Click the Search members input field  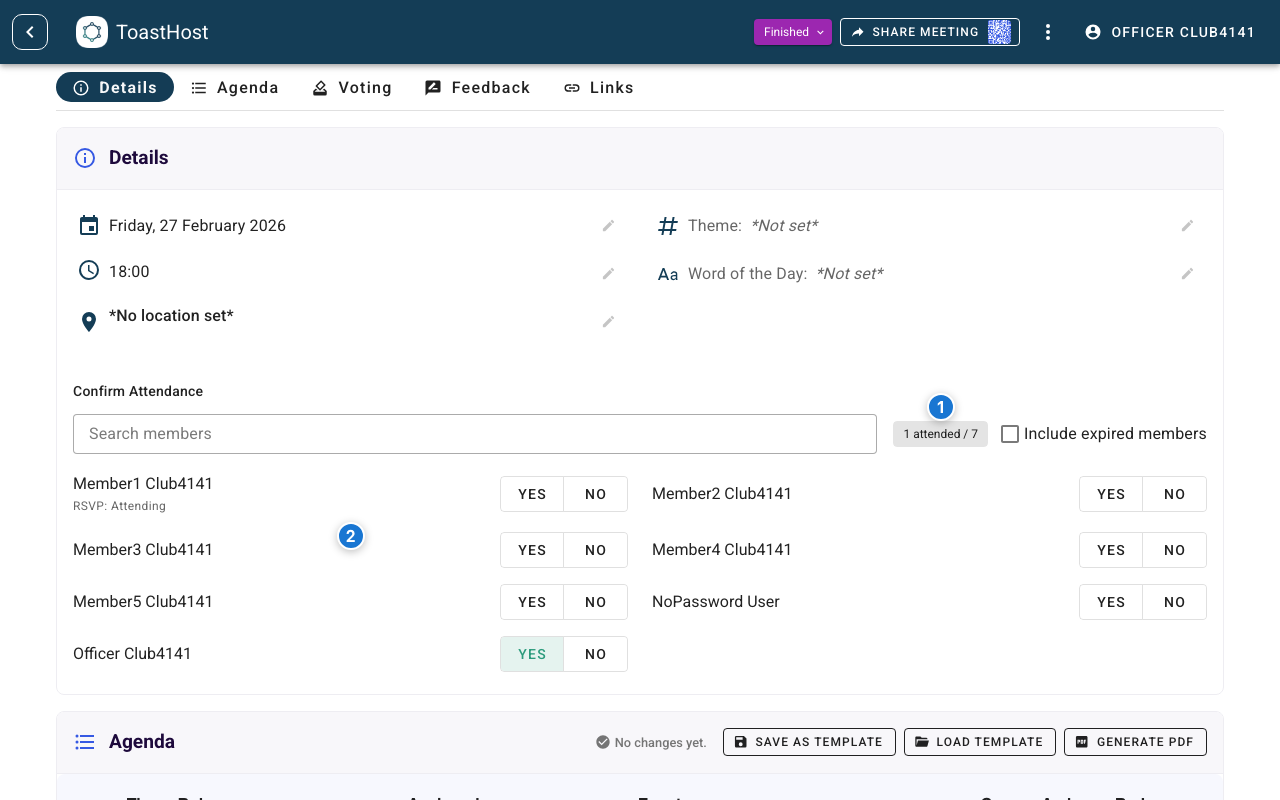474,434
